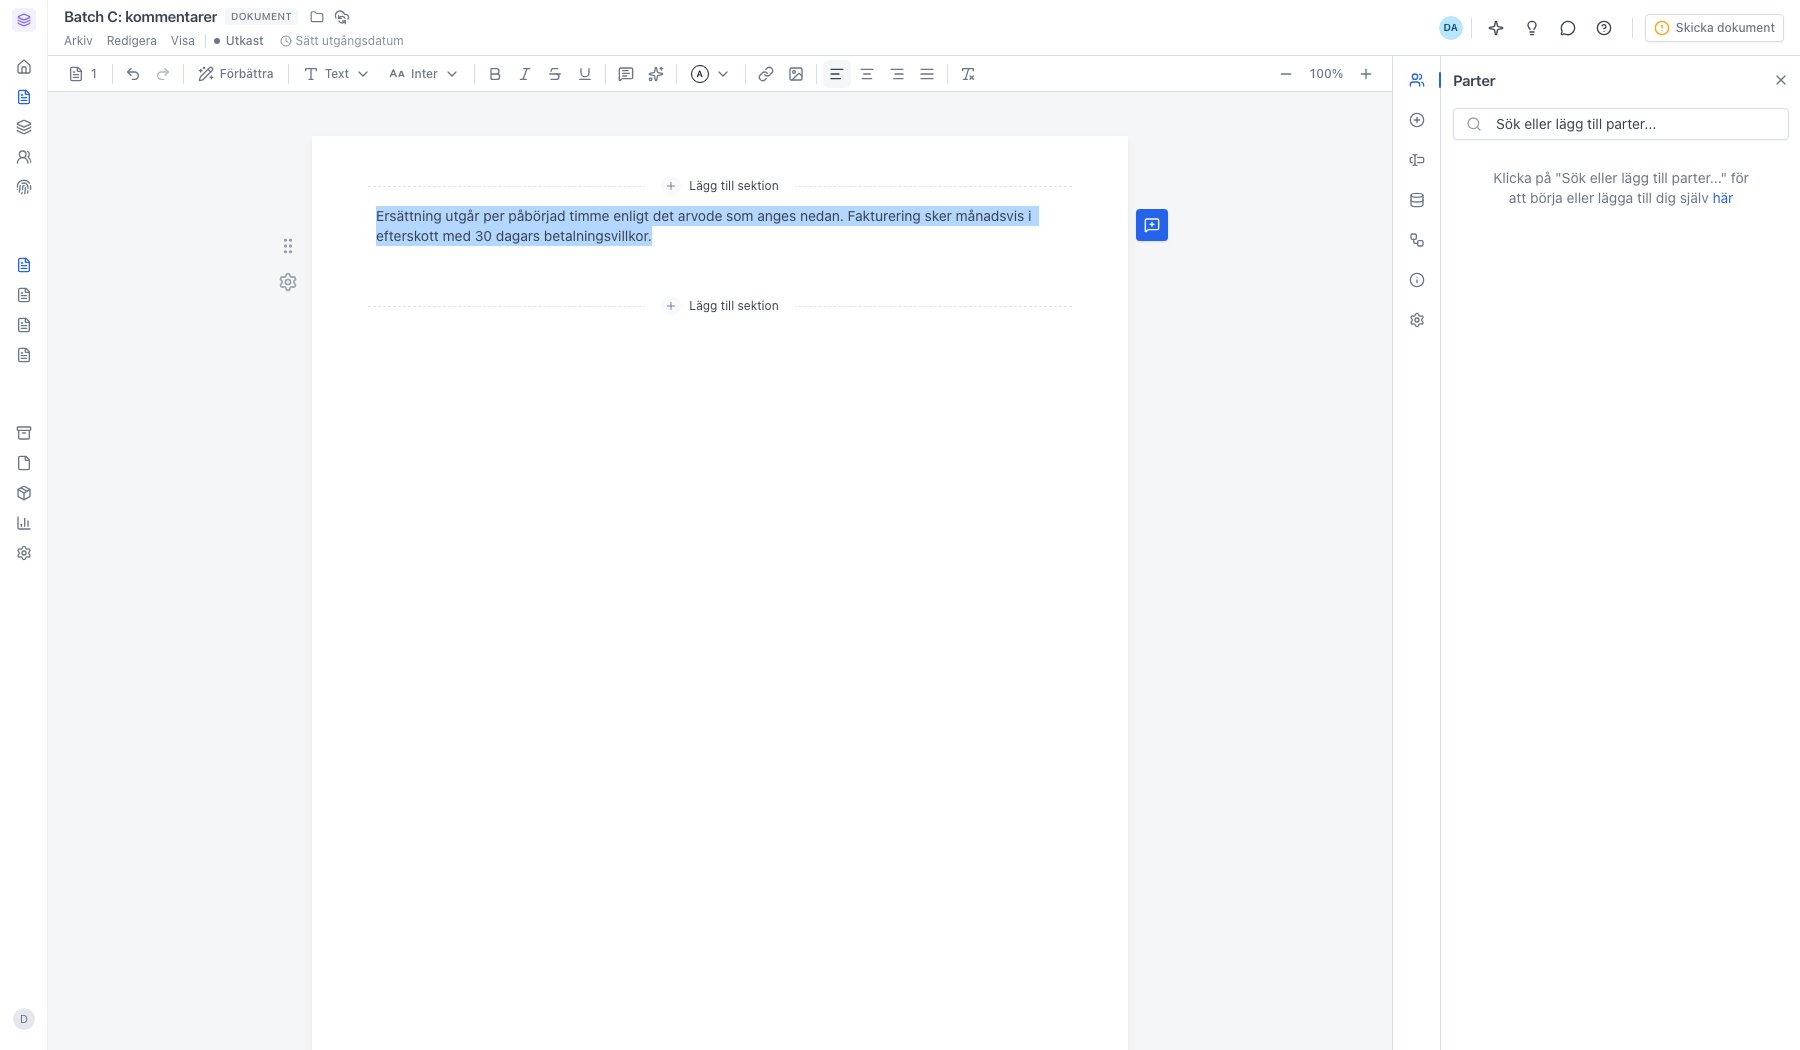Open the Inter font dropdown
The image size is (1800, 1050).
(424, 74)
